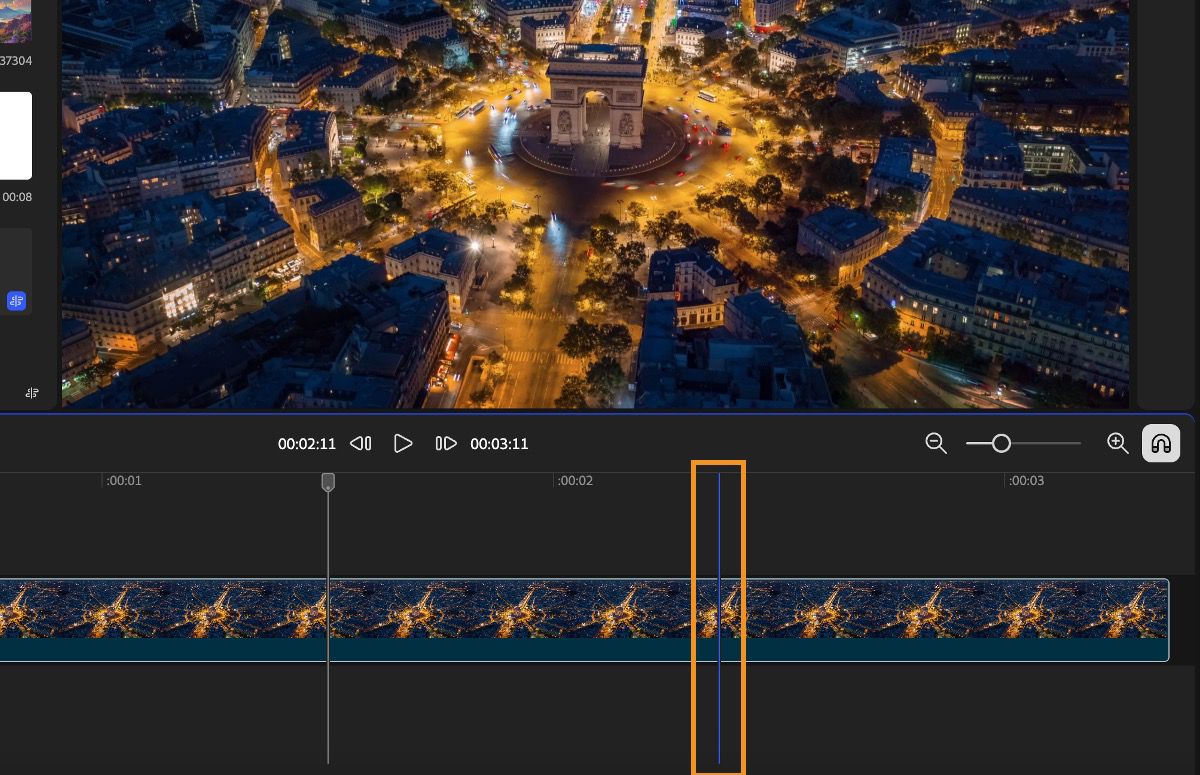Image resolution: width=1200 pixels, height=775 pixels.
Task: Click the total duration label 00:03:11
Action: [x=499, y=443]
